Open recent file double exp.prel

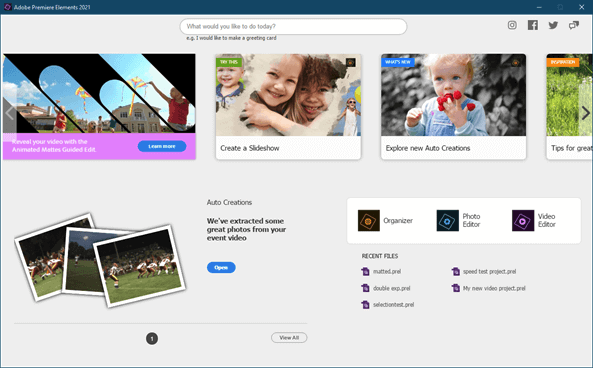pos(392,288)
